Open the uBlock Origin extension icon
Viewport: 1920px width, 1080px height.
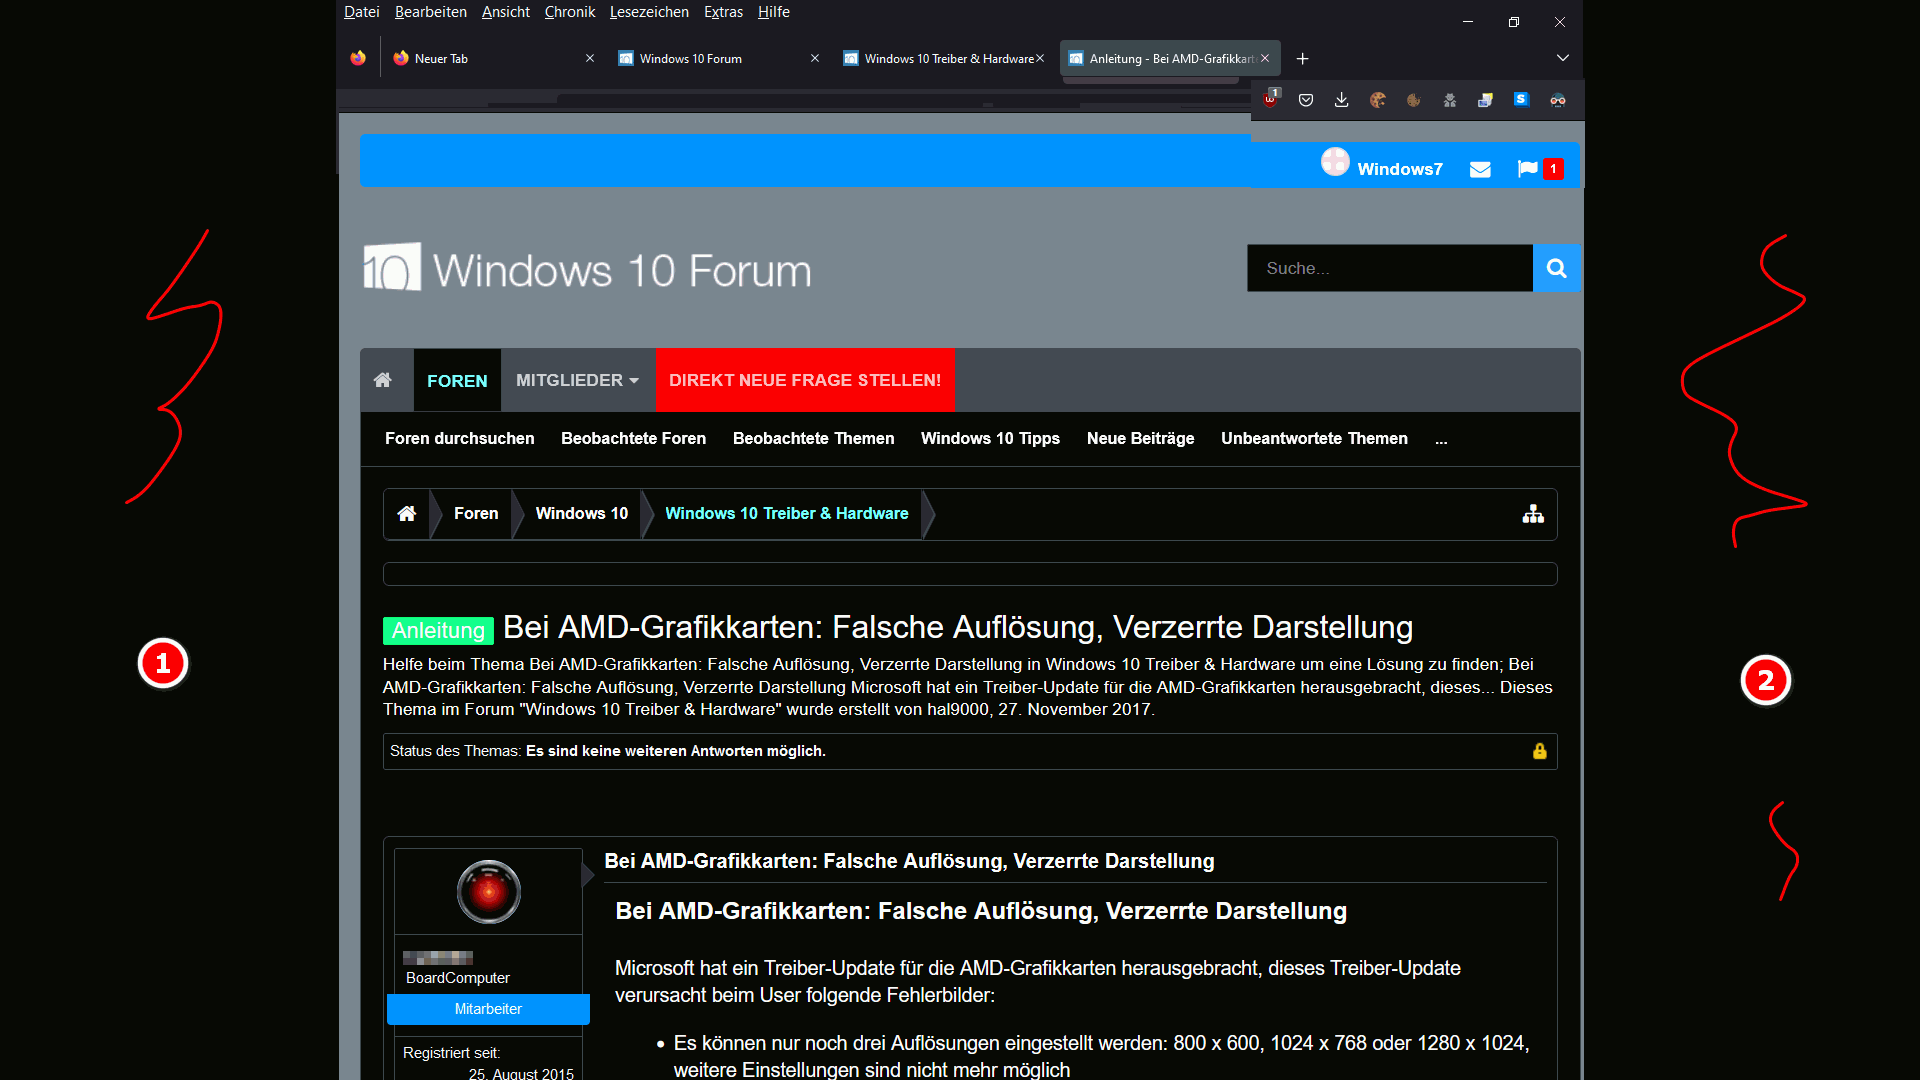click(x=1270, y=99)
